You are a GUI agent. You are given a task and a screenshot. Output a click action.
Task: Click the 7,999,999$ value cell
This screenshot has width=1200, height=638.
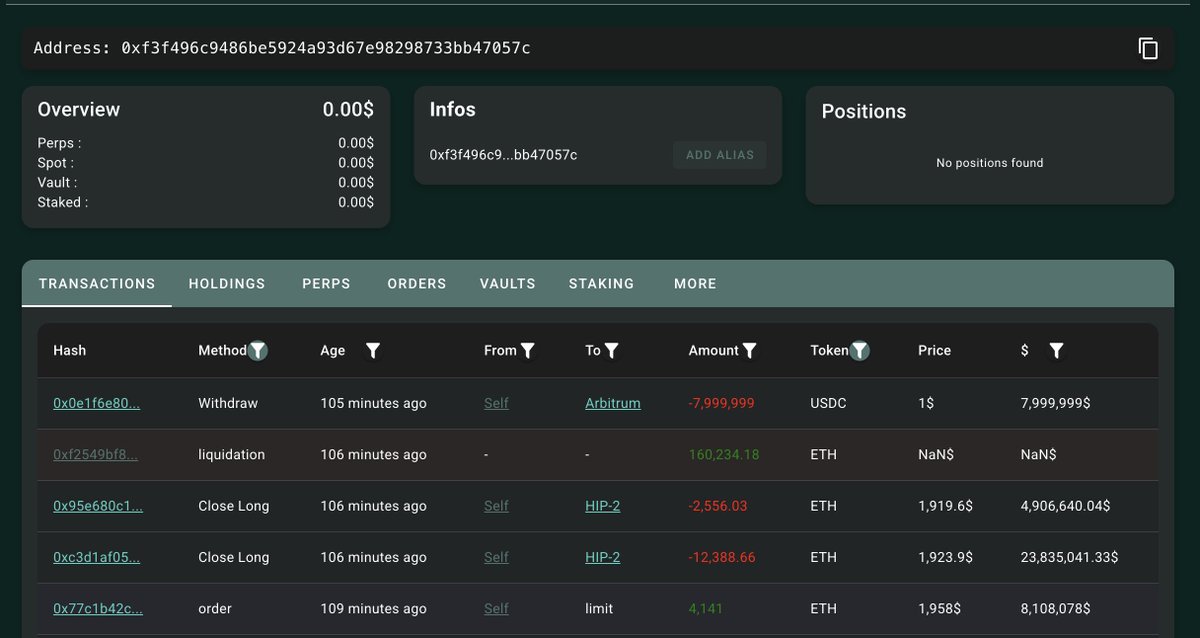(x=1055, y=403)
